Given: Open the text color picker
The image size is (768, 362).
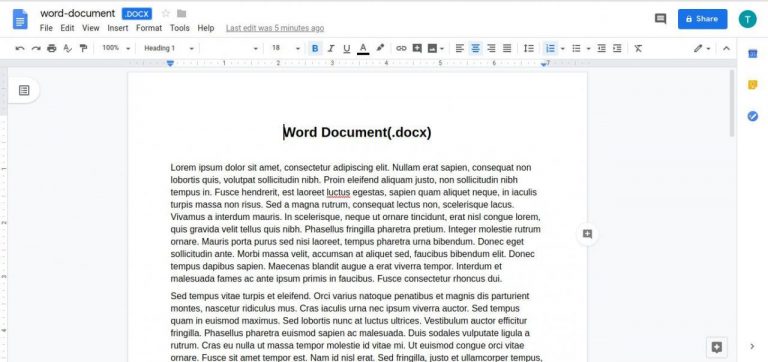Looking at the screenshot, I should [363, 48].
